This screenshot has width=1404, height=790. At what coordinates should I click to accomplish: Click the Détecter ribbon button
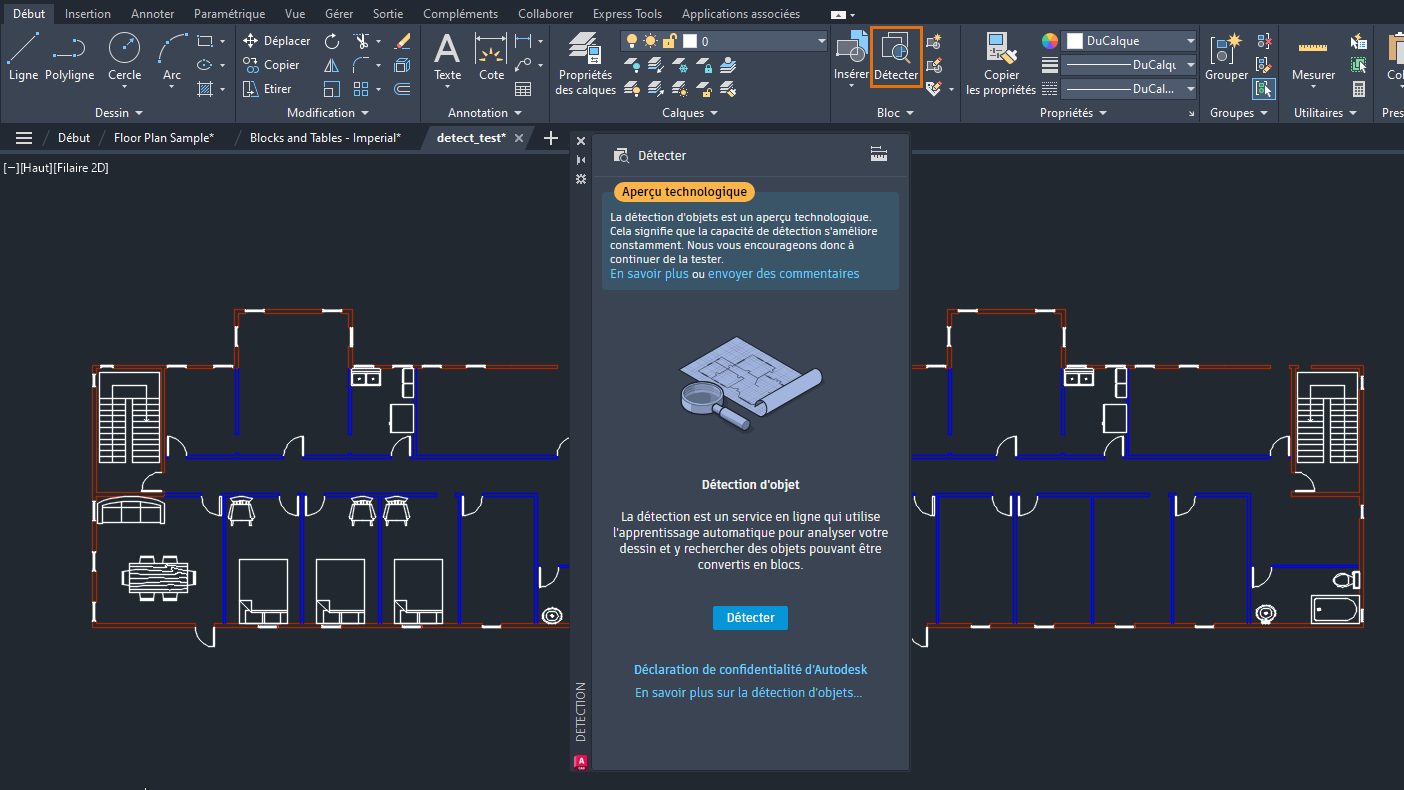click(896, 56)
